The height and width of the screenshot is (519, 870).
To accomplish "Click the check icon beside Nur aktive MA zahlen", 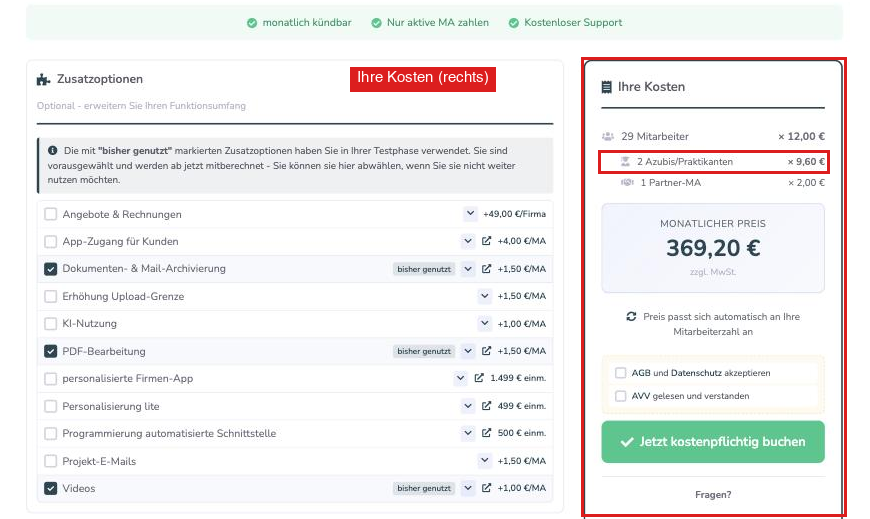I will tap(376, 23).
